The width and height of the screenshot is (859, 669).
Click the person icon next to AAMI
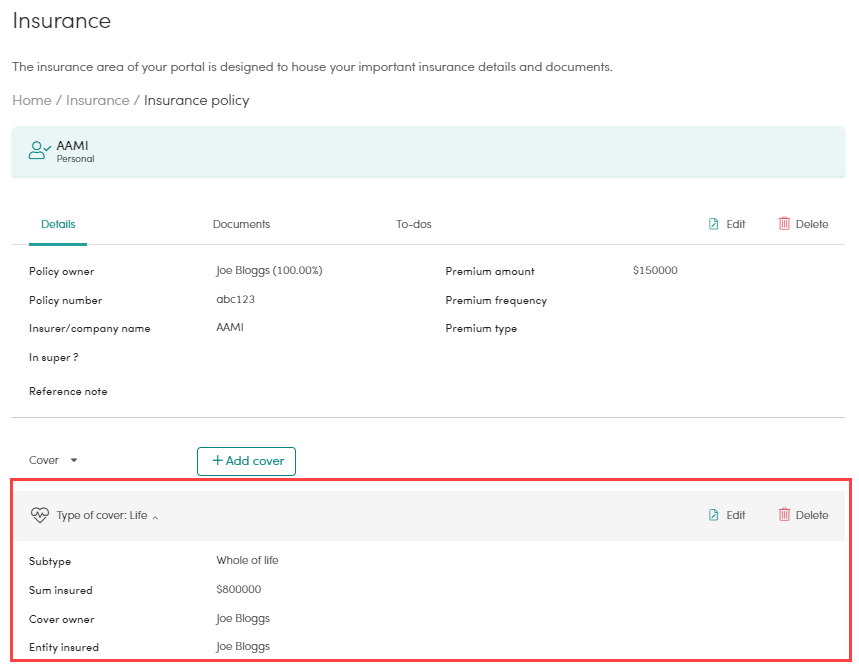point(39,150)
